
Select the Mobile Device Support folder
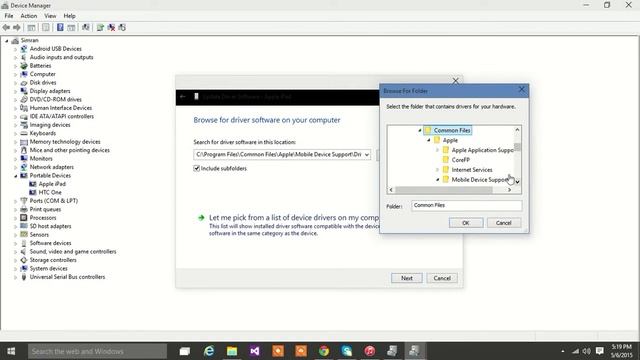(480, 180)
